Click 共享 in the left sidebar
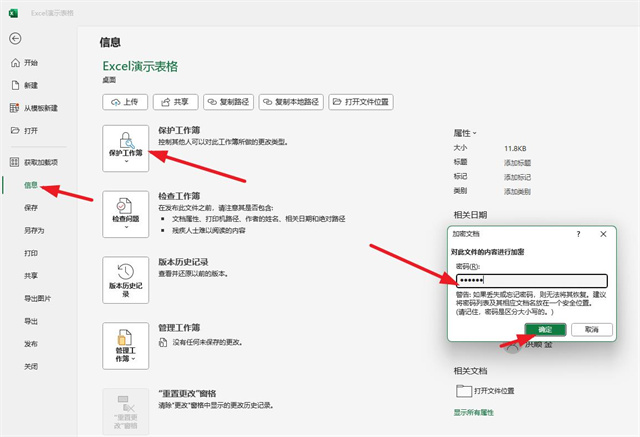 (31, 276)
